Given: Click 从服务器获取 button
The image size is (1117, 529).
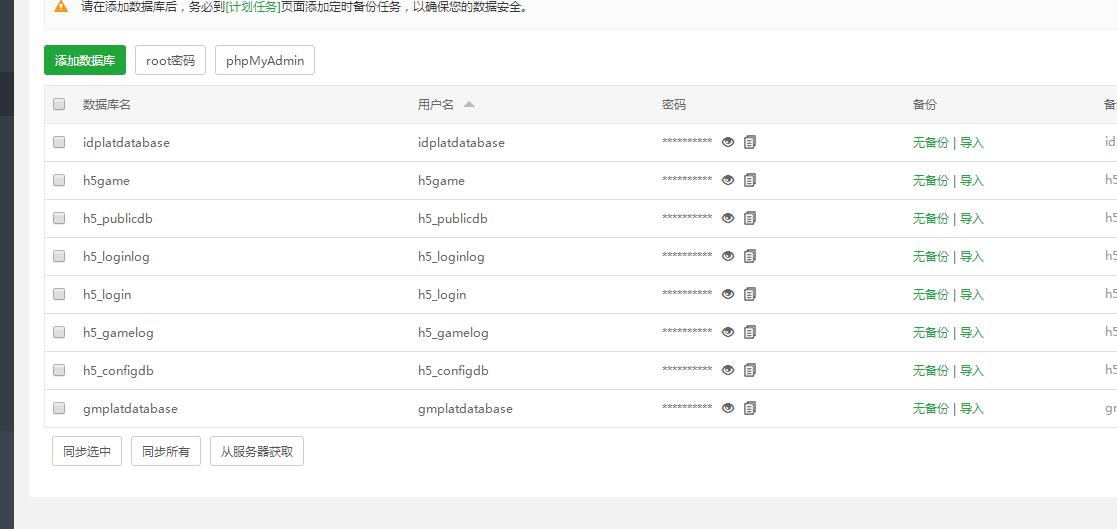Looking at the screenshot, I should coord(257,451).
